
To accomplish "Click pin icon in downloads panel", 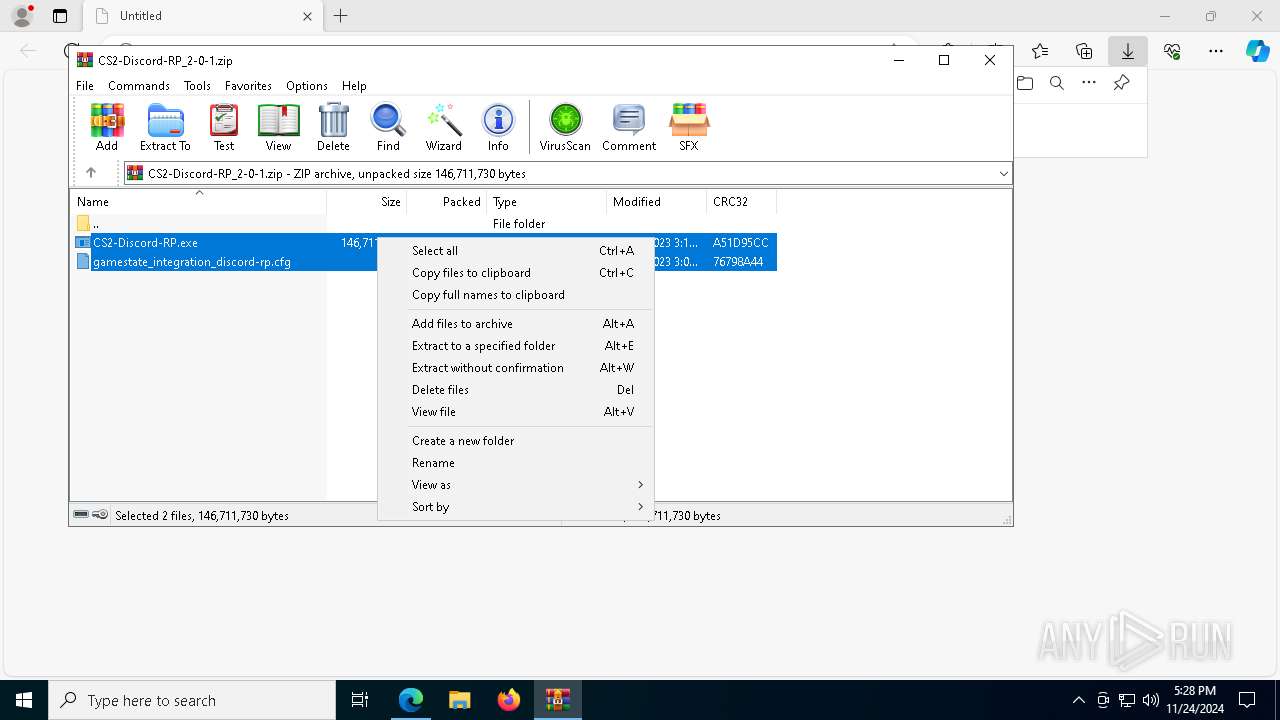I will pos(1121,83).
